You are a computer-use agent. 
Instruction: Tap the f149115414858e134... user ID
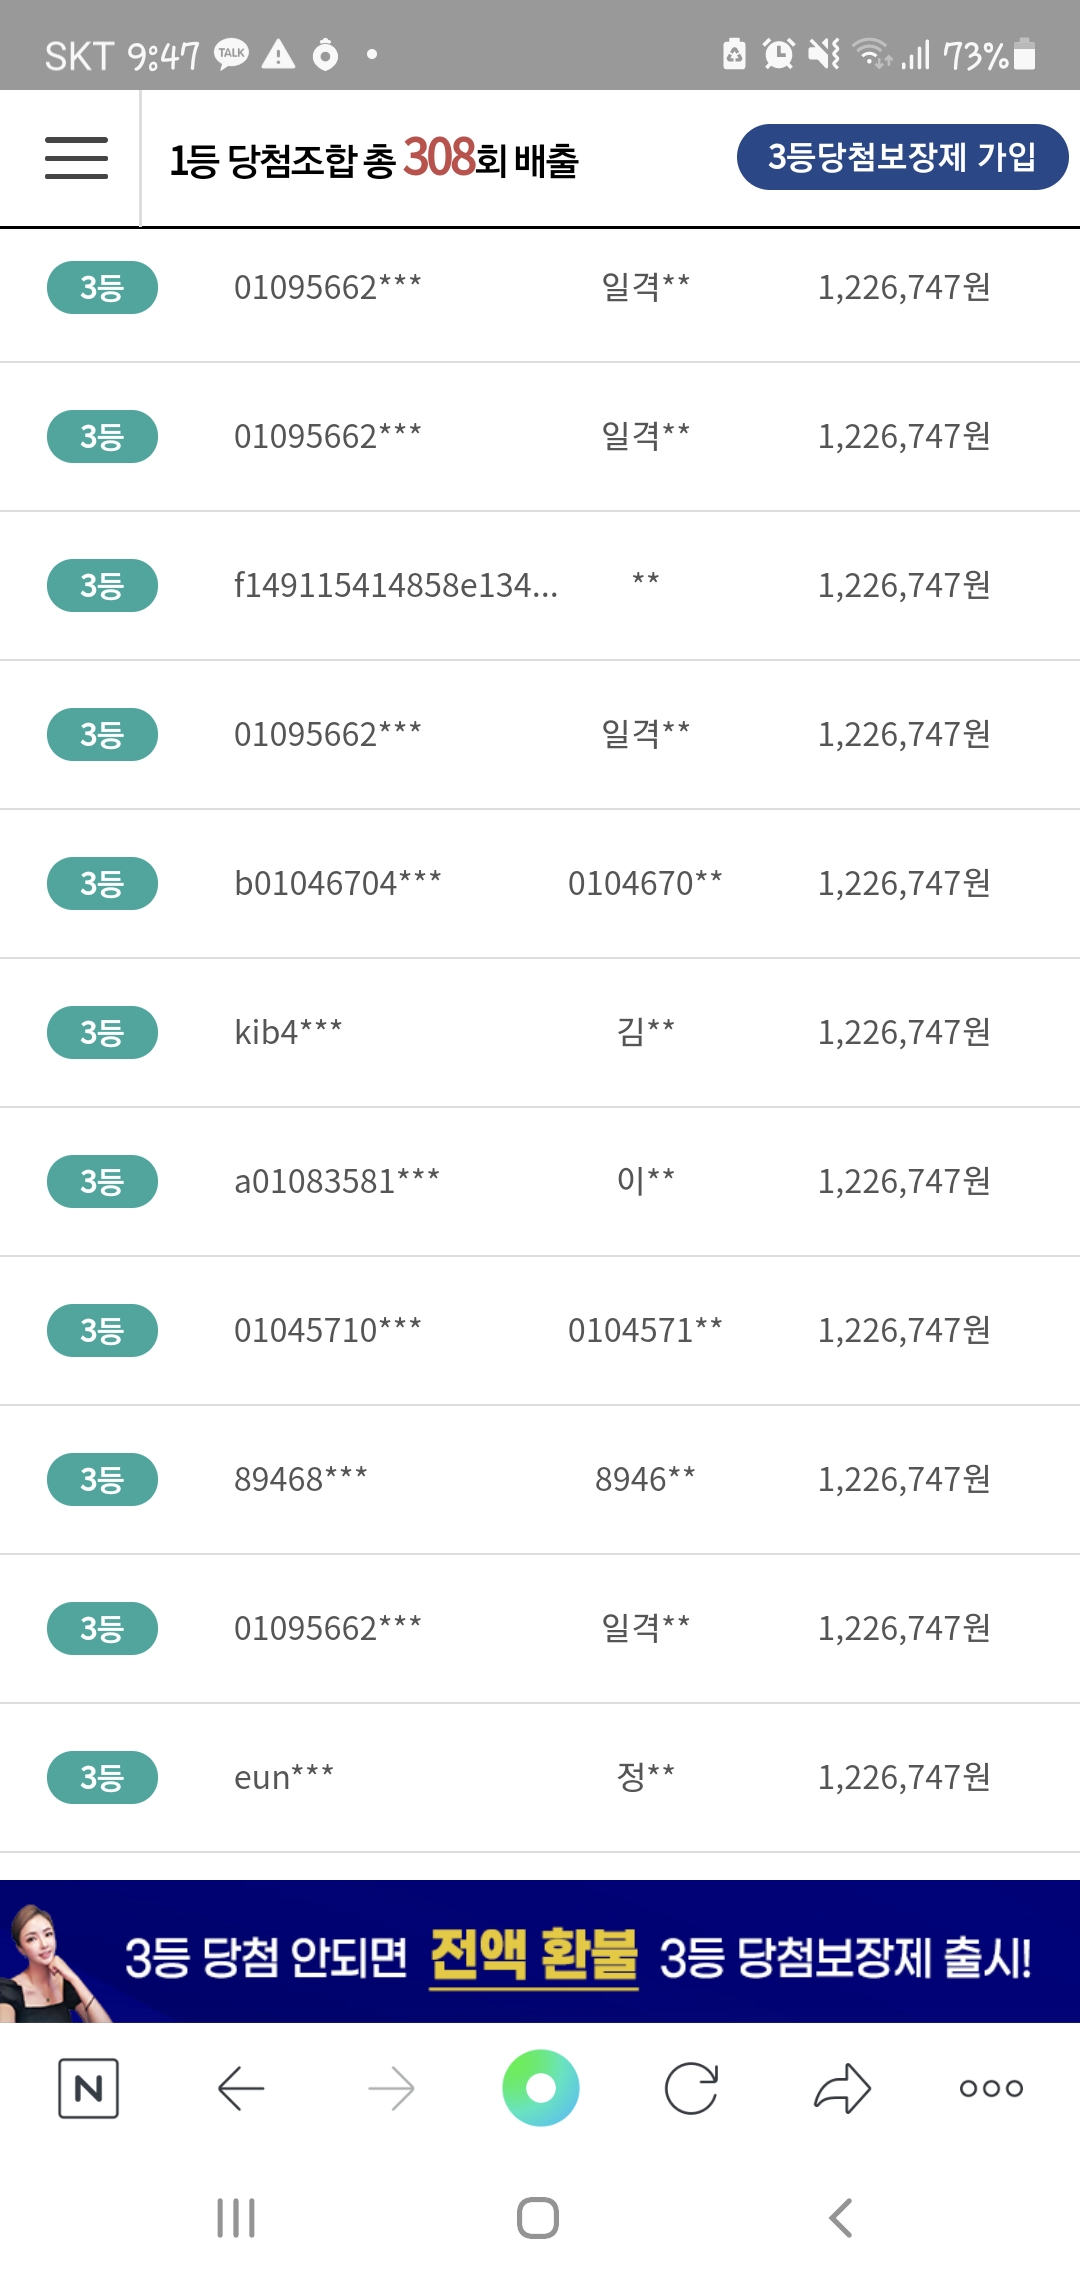point(396,586)
